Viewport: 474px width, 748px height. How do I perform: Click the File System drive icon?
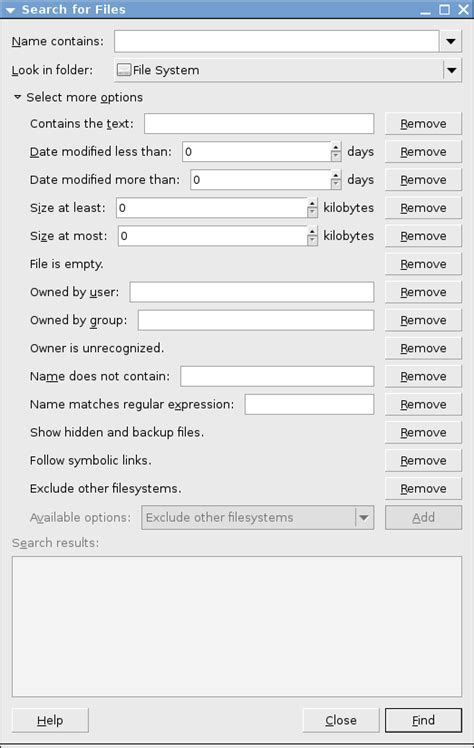[124, 70]
